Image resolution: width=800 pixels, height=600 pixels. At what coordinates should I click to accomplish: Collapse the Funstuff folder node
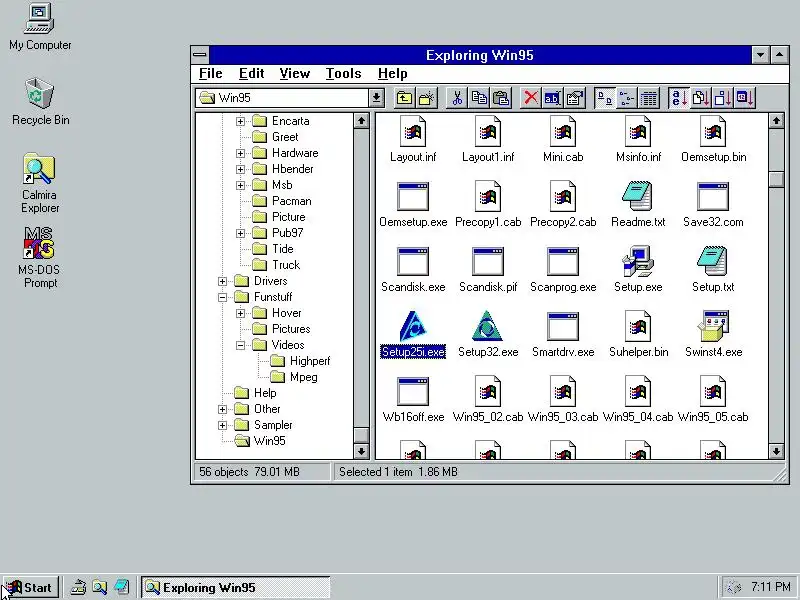click(222, 297)
